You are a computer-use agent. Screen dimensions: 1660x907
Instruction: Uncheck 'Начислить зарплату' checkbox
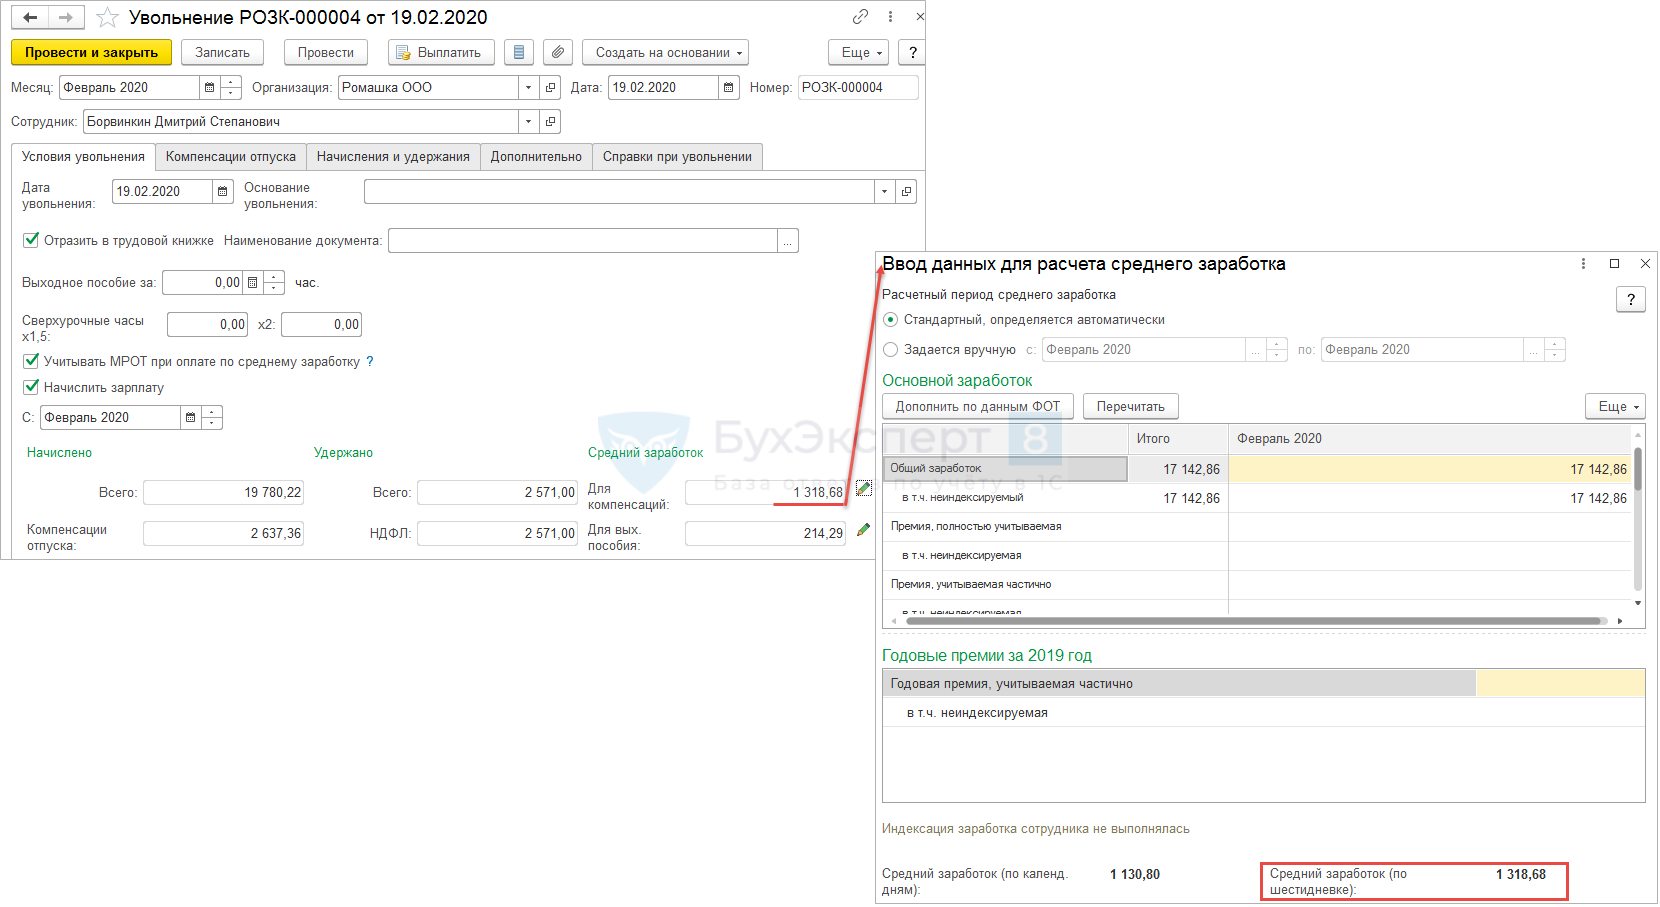pyautogui.click(x=31, y=387)
